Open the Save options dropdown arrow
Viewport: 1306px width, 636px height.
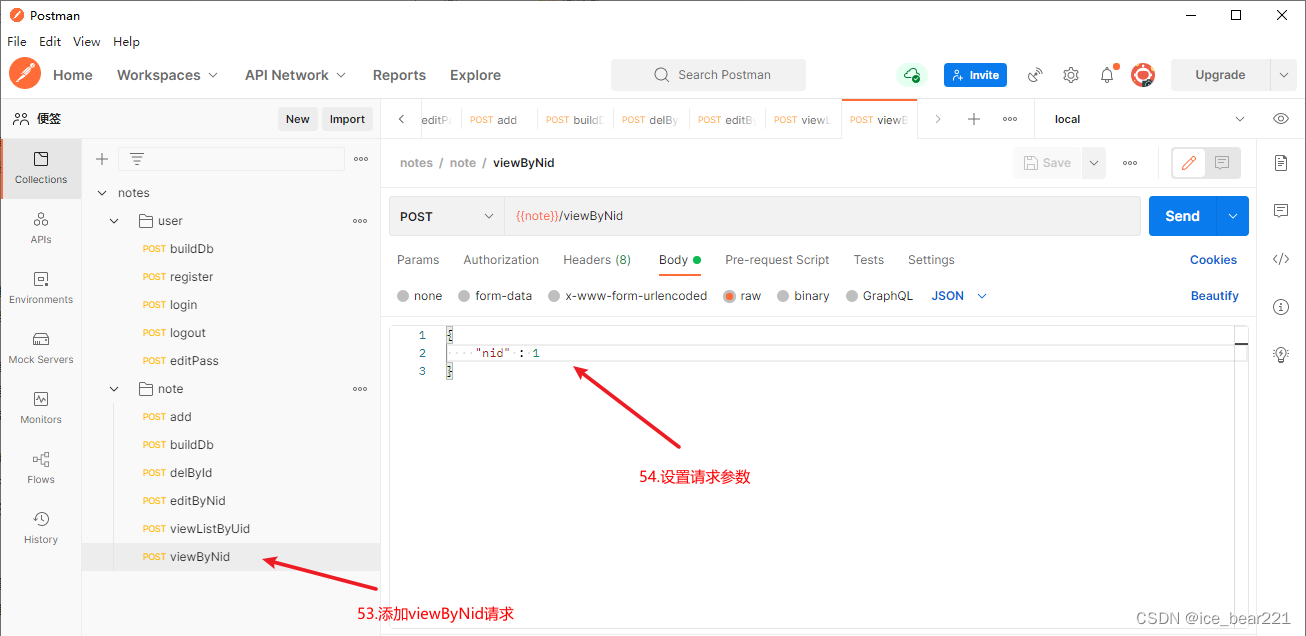pyautogui.click(x=1094, y=163)
